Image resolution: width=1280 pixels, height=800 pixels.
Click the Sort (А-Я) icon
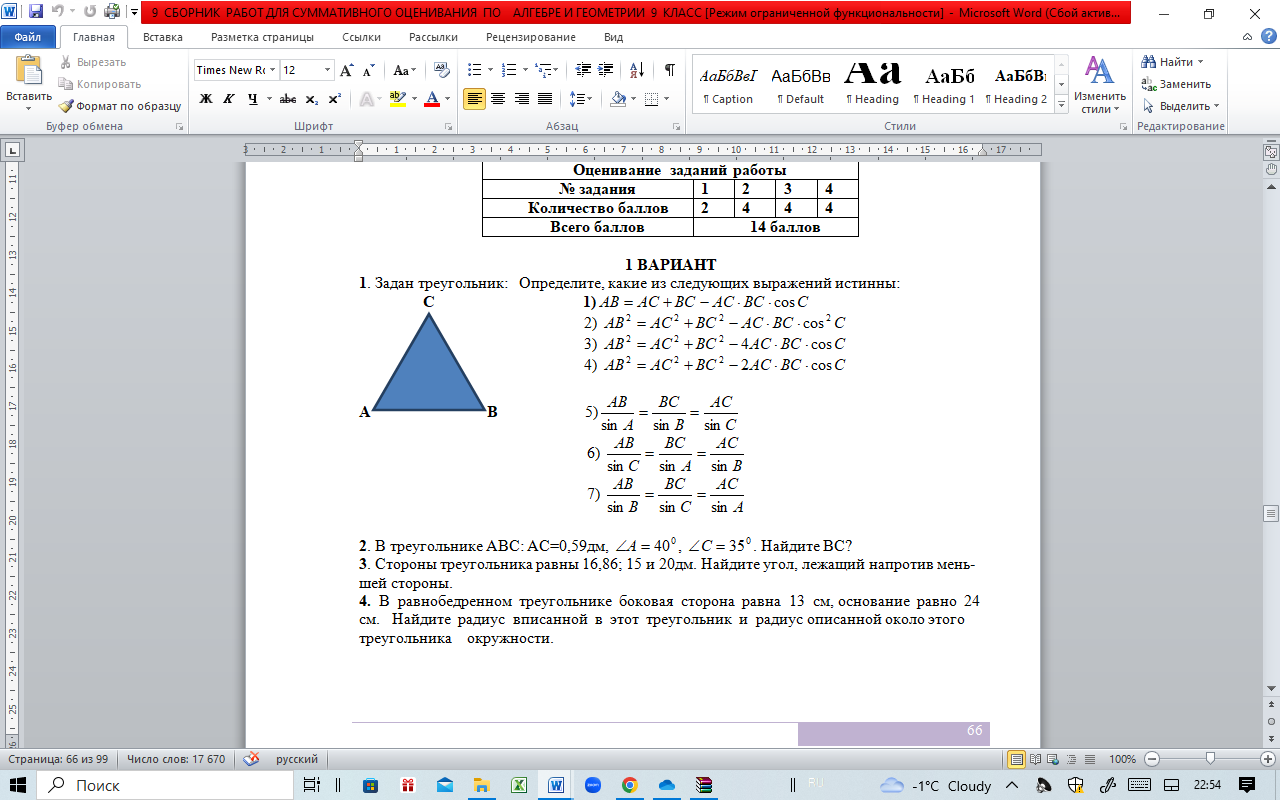pyautogui.click(x=637, y=70)
